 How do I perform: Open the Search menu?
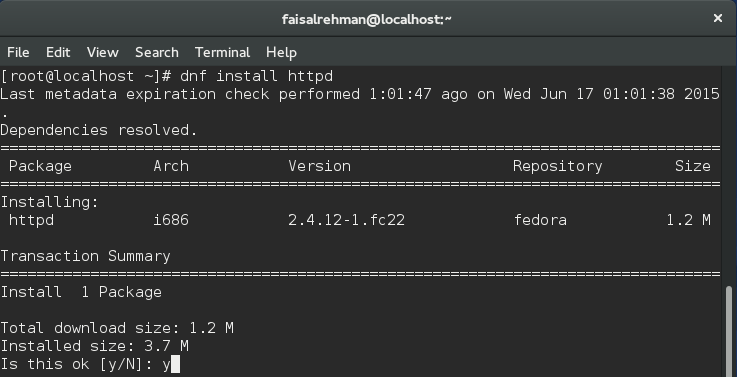157,52
